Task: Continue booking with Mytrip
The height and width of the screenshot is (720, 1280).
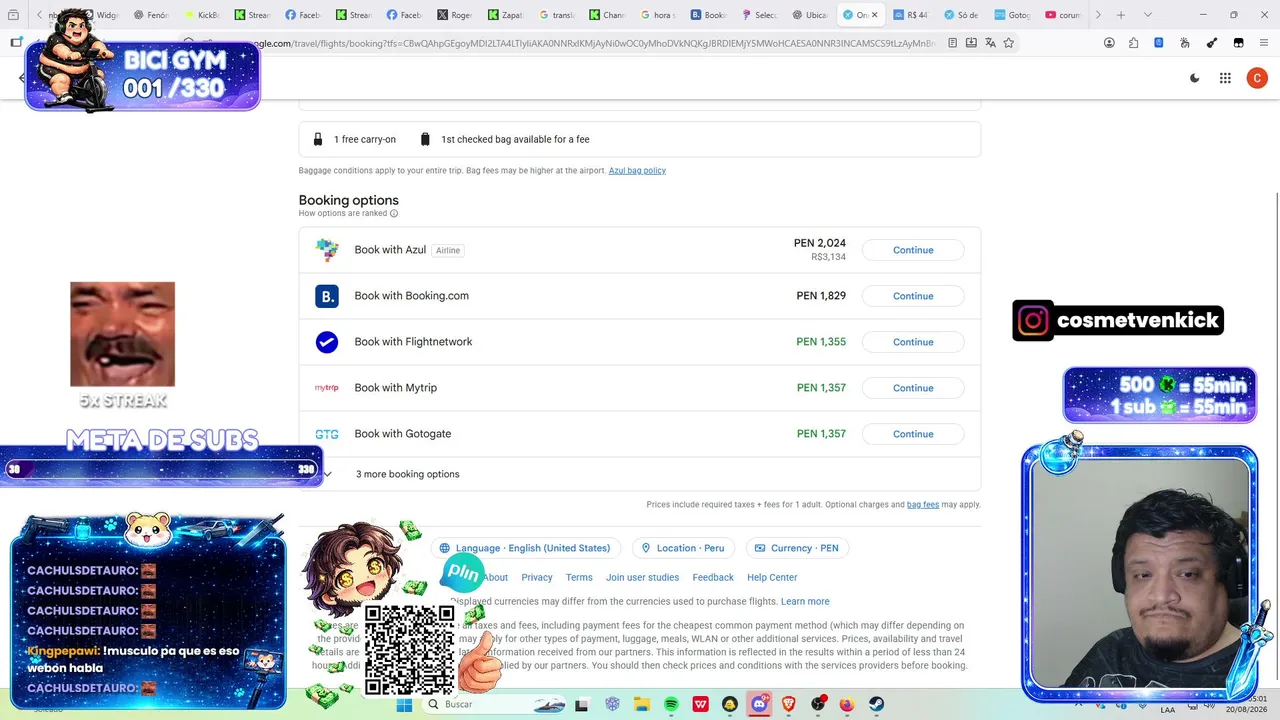Action: (x=913, y=388)
